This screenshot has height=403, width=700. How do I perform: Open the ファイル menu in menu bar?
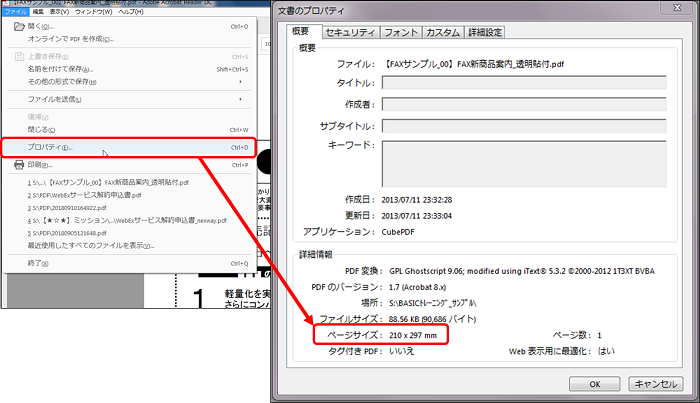click(15, 12)
